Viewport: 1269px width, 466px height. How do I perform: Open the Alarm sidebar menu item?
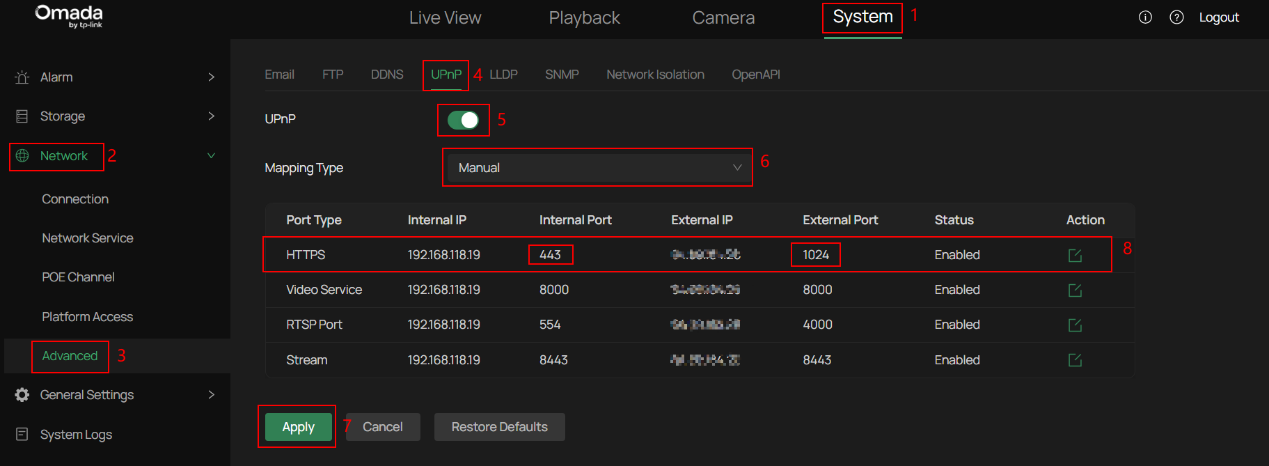click(x=115, y=77)
